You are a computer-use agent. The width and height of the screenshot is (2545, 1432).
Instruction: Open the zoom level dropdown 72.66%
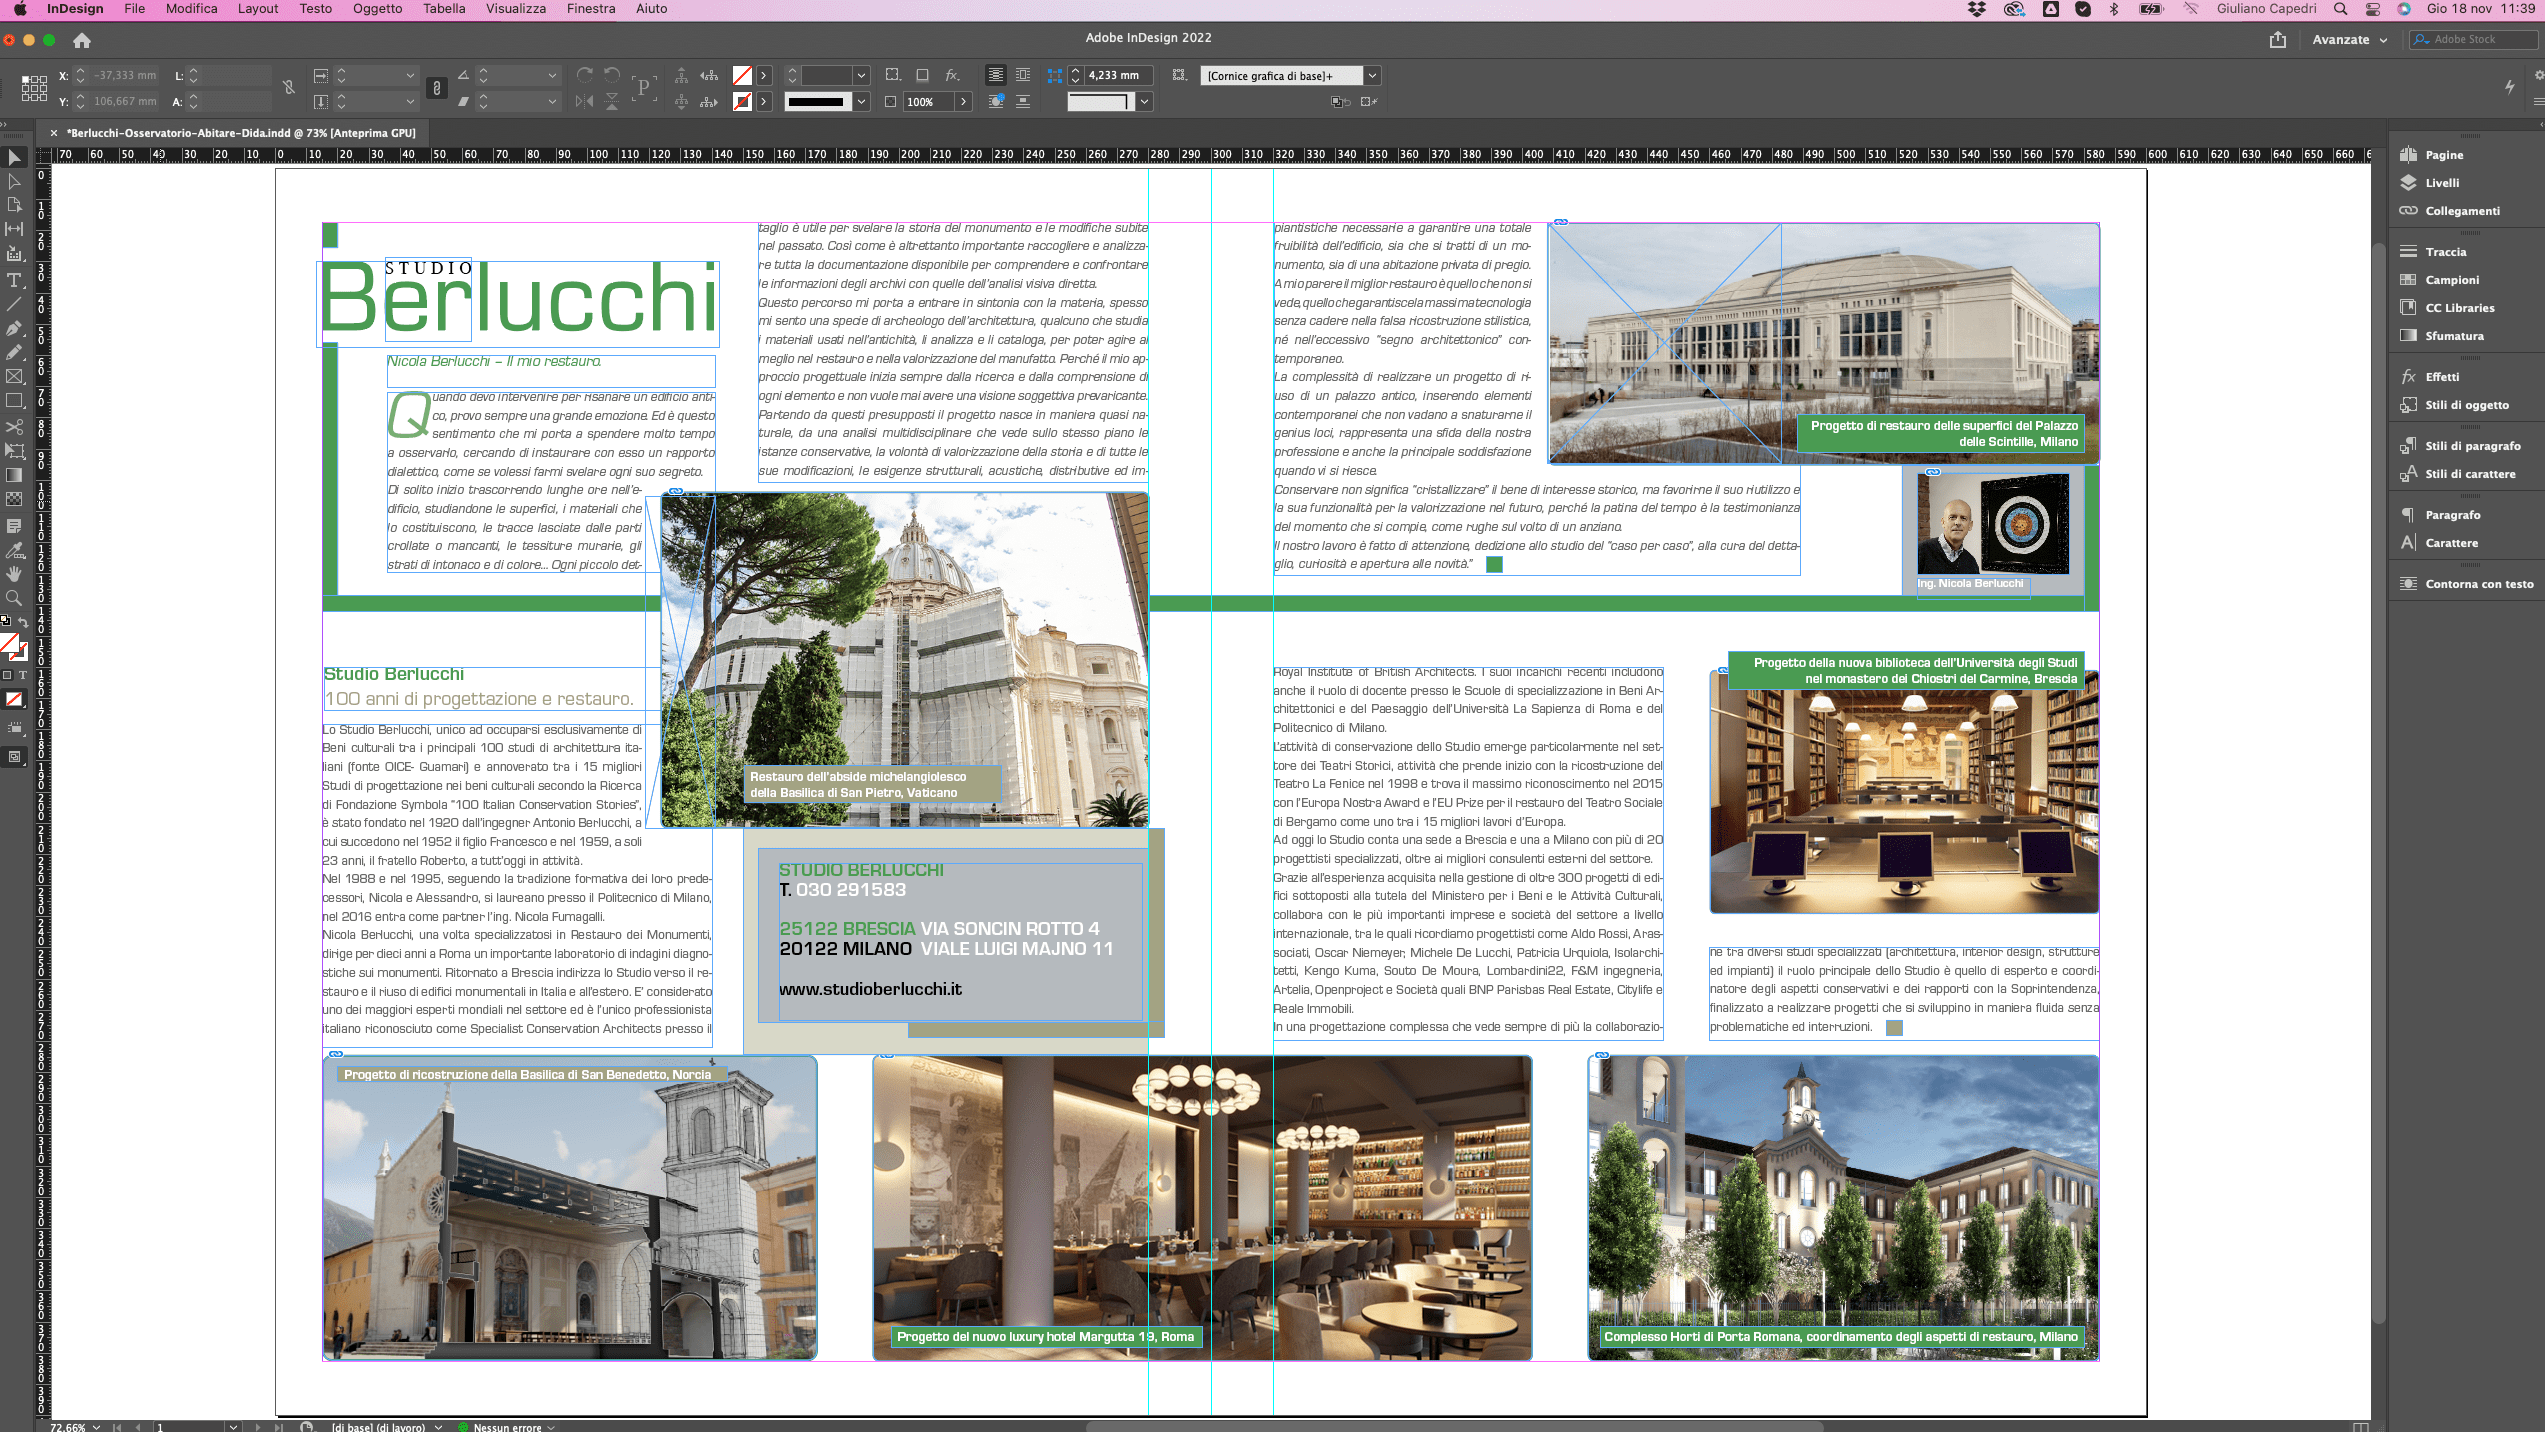point(97,1427)
